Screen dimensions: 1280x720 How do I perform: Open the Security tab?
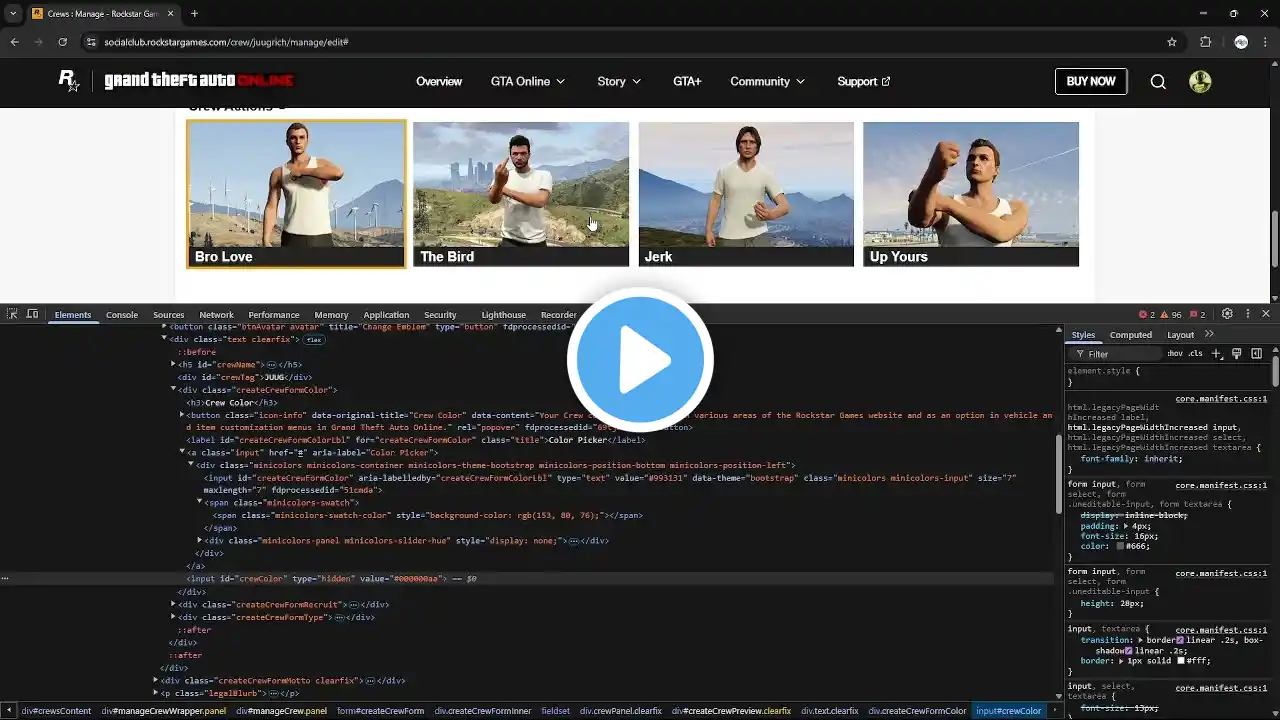point(440,315)
